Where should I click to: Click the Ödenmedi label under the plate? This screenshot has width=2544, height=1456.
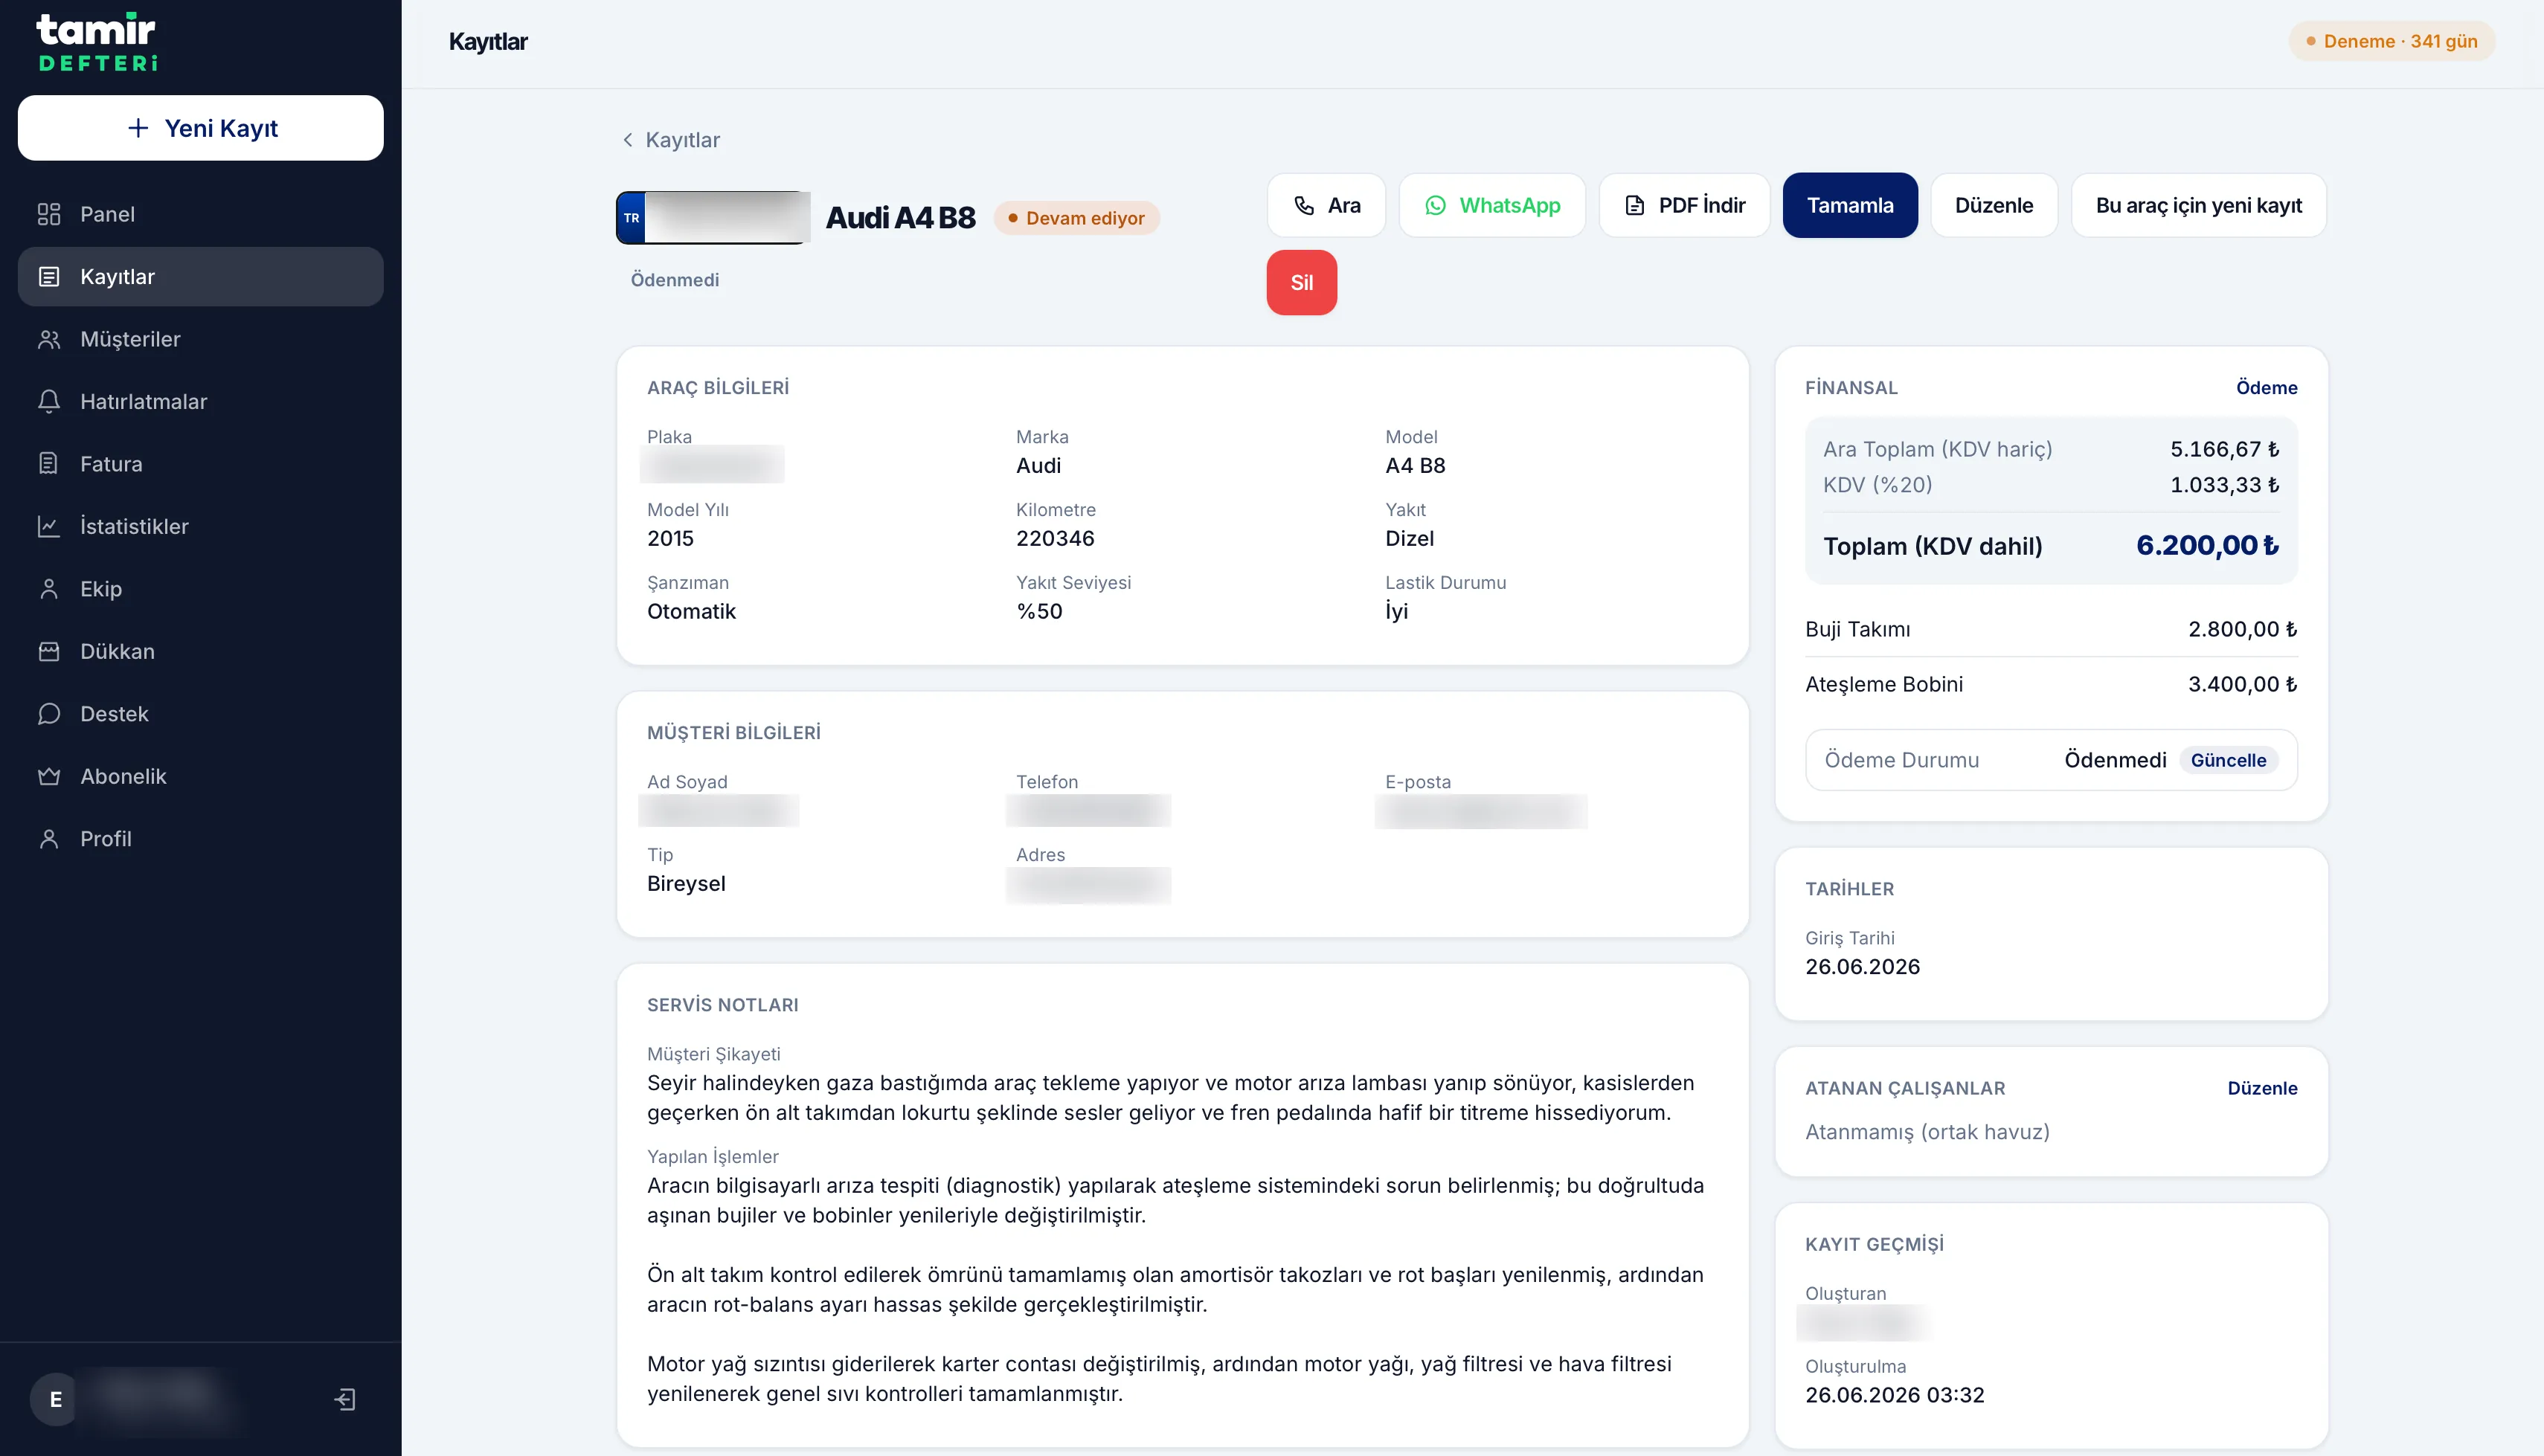point(674,280)
